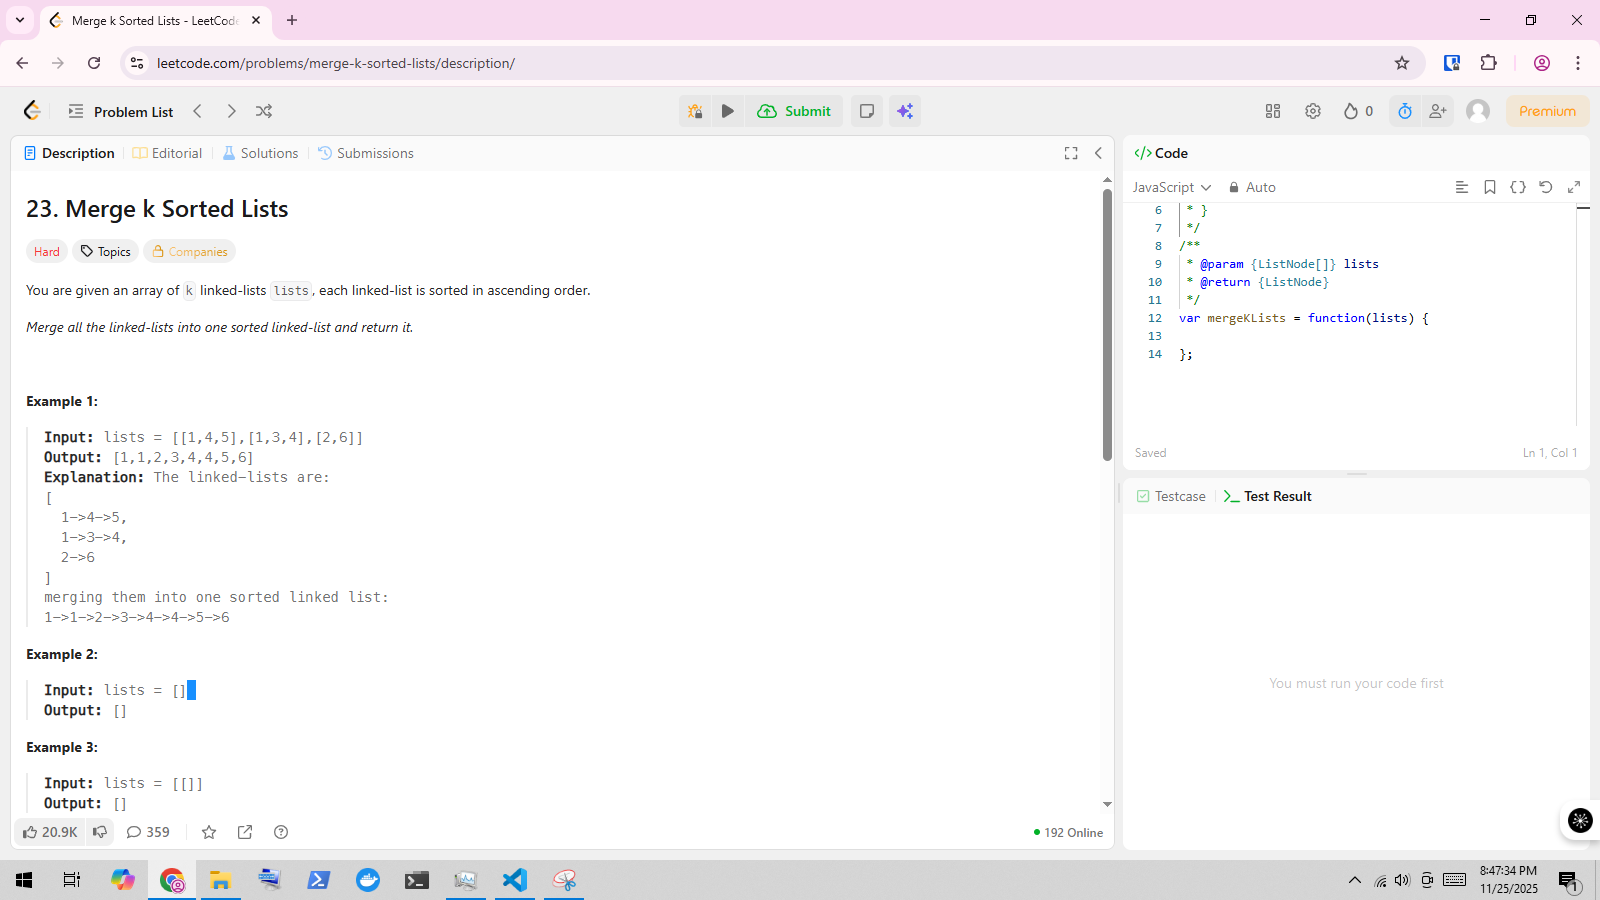This screenshot has width=1600, height=900.
Task: Open the Testcase tab
Action: 1171,496
